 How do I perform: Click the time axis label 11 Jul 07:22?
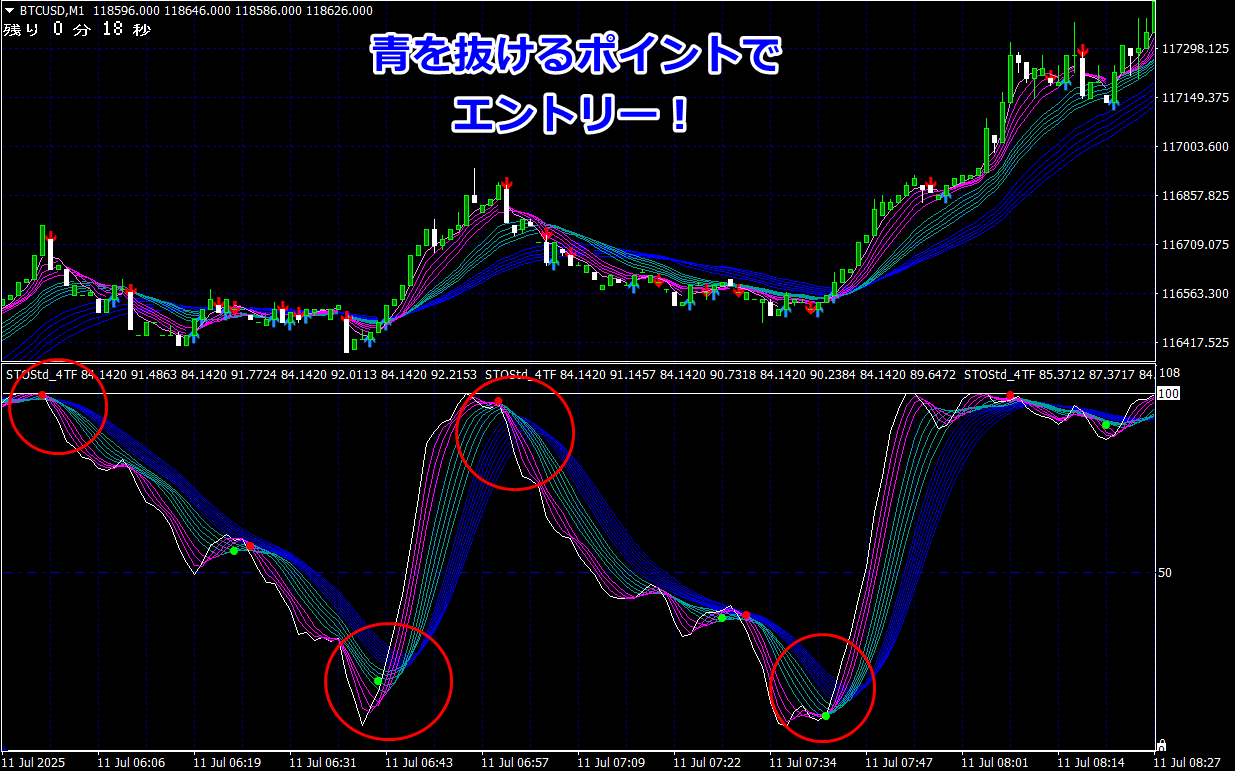707,763
